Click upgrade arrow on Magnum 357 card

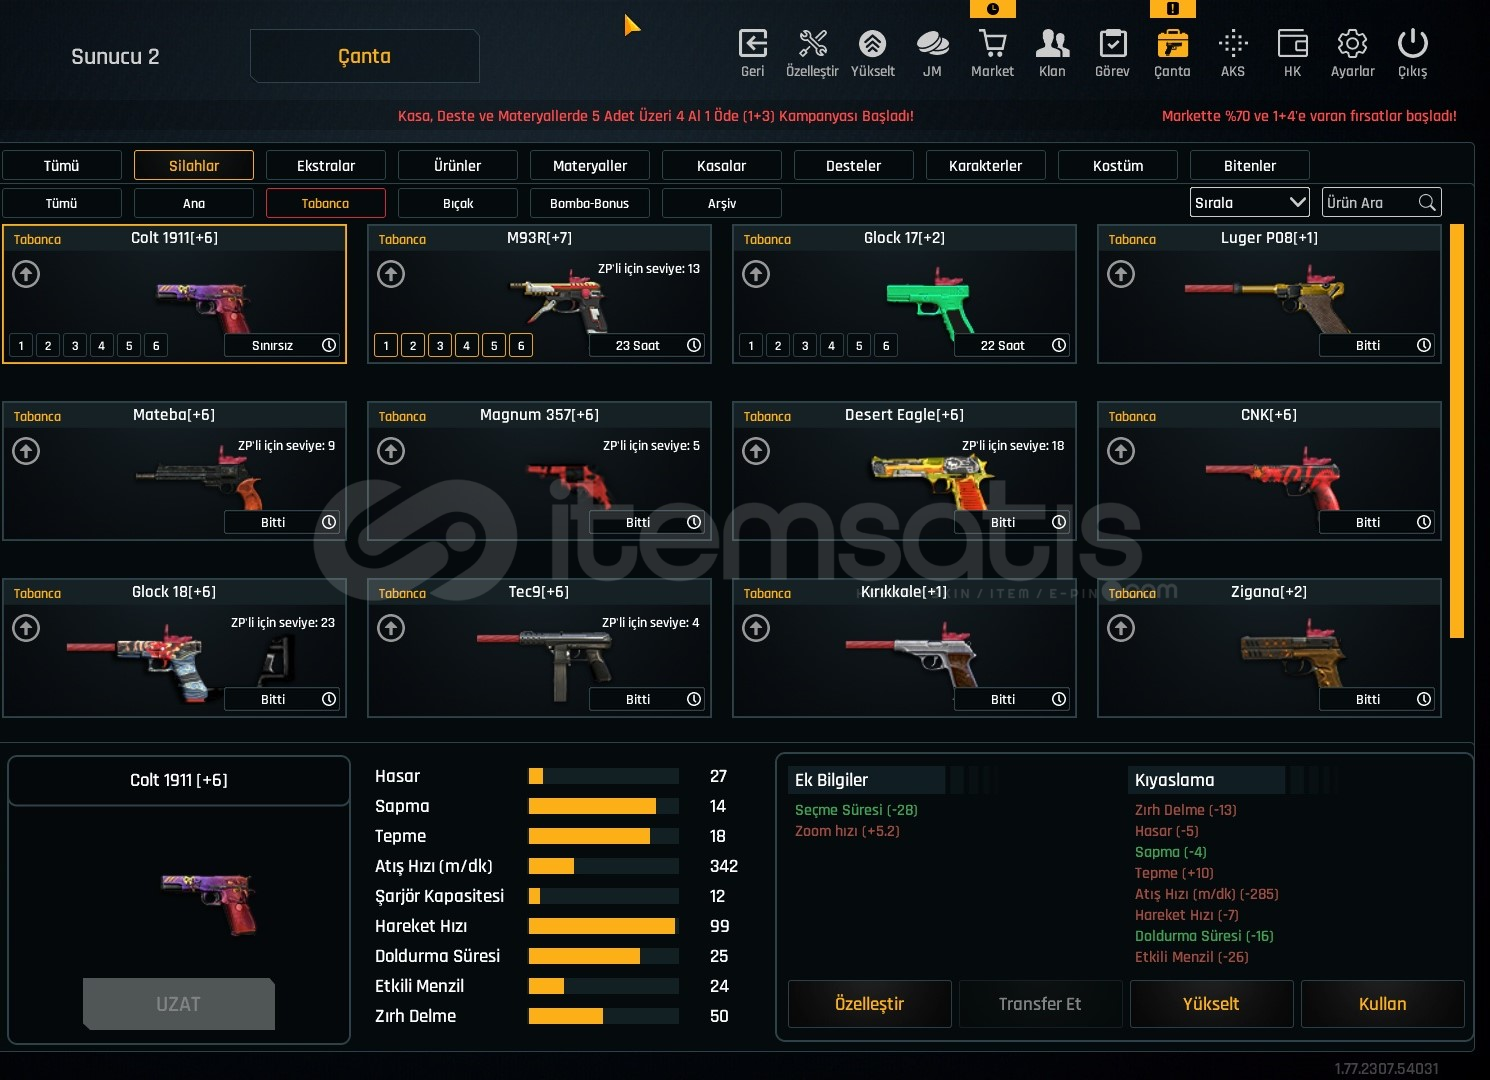coord(391,451)
